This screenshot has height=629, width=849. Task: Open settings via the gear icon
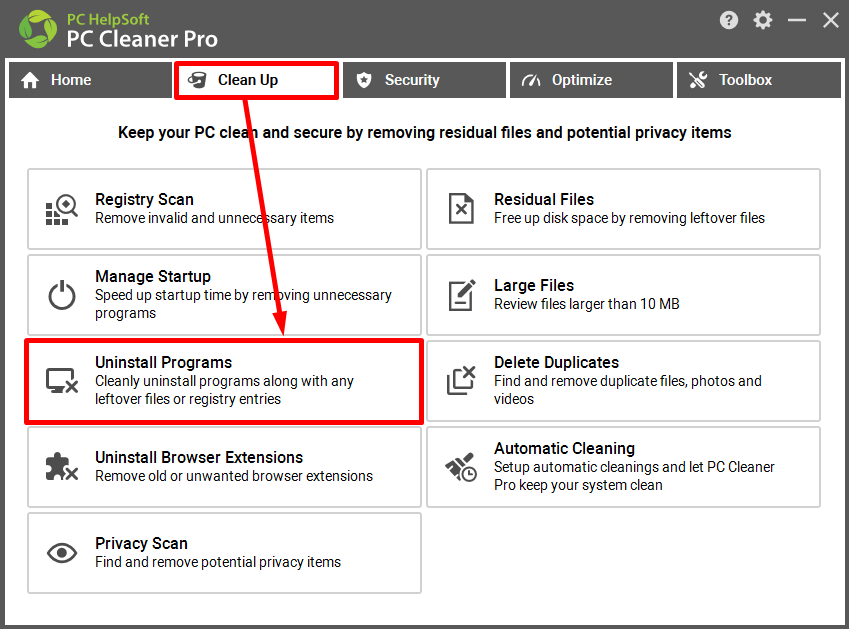click(763, 21)
